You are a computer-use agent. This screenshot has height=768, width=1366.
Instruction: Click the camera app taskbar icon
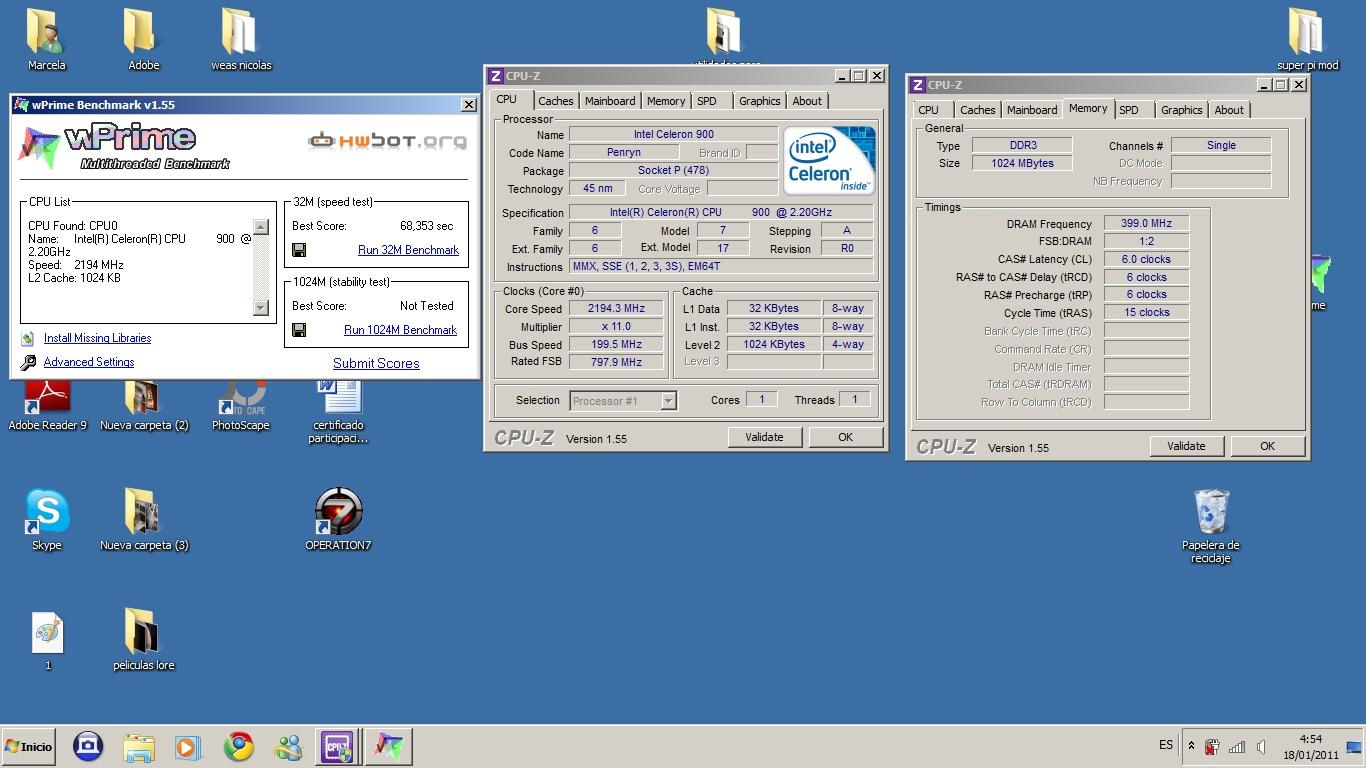[x=88, y=746]
